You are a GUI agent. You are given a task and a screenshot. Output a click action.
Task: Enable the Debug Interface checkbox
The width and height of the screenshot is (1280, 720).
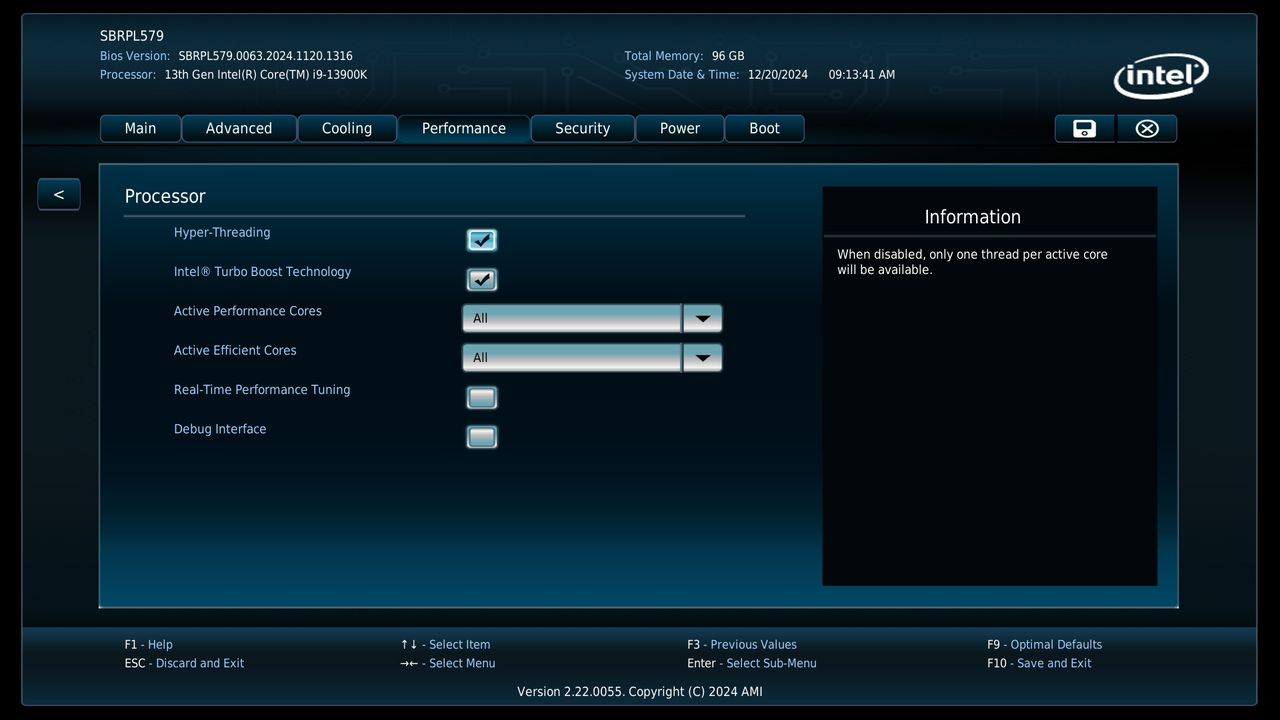point(482,437)
